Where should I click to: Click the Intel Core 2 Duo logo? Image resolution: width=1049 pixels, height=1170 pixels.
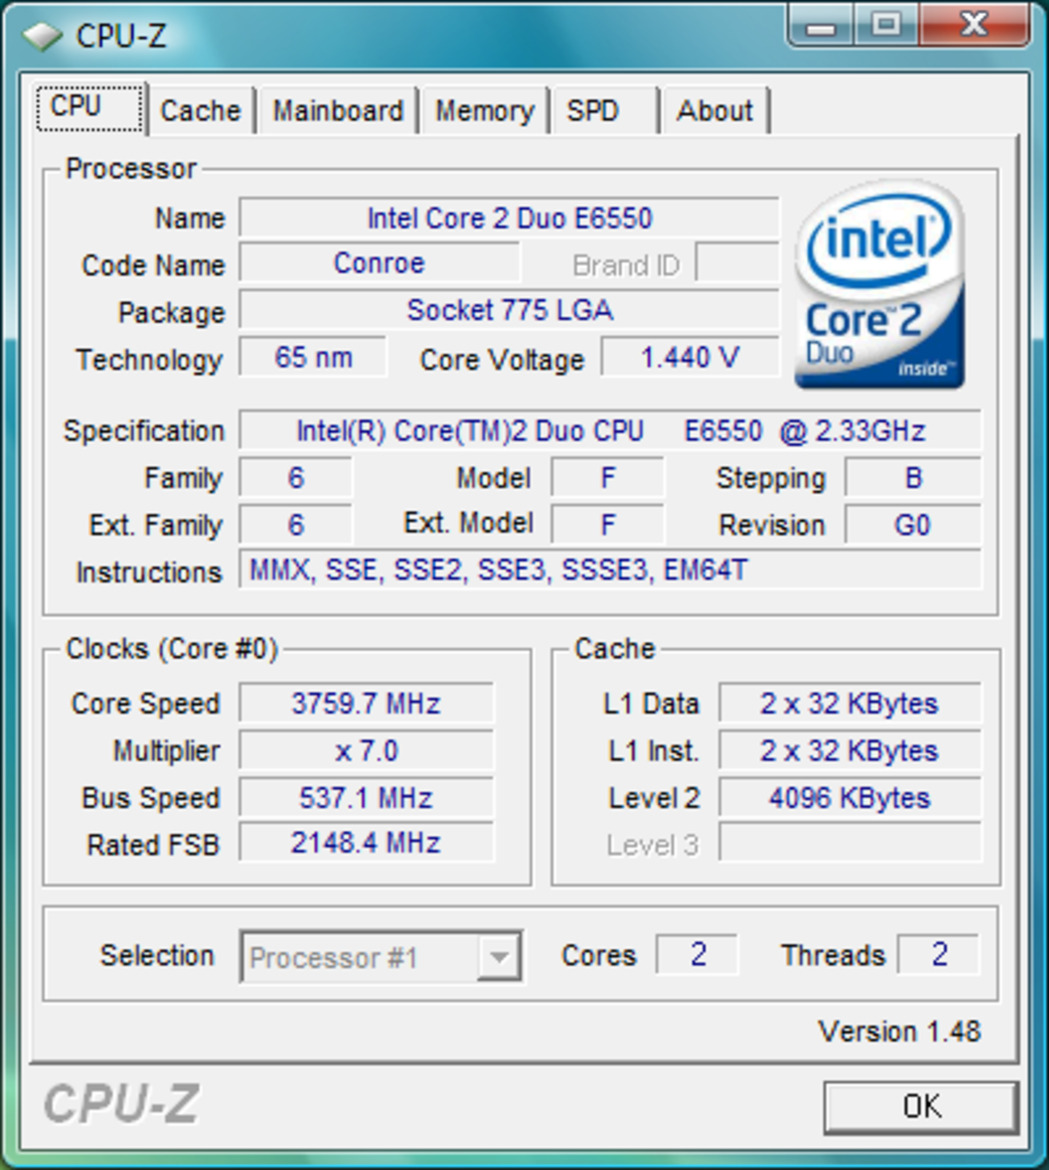(880, 285)
